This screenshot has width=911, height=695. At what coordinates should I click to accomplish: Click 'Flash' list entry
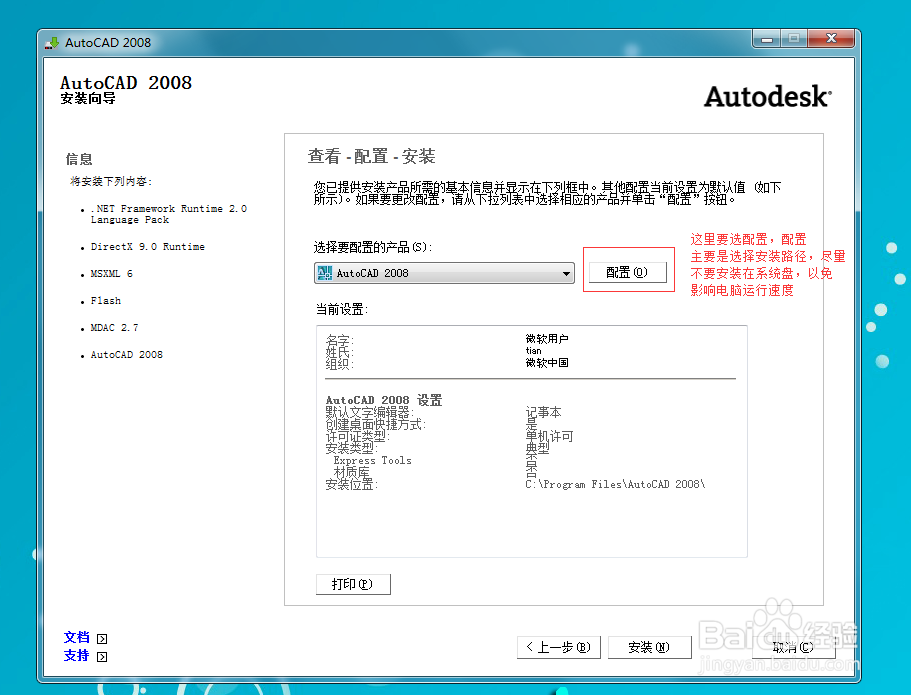point(106,300)
